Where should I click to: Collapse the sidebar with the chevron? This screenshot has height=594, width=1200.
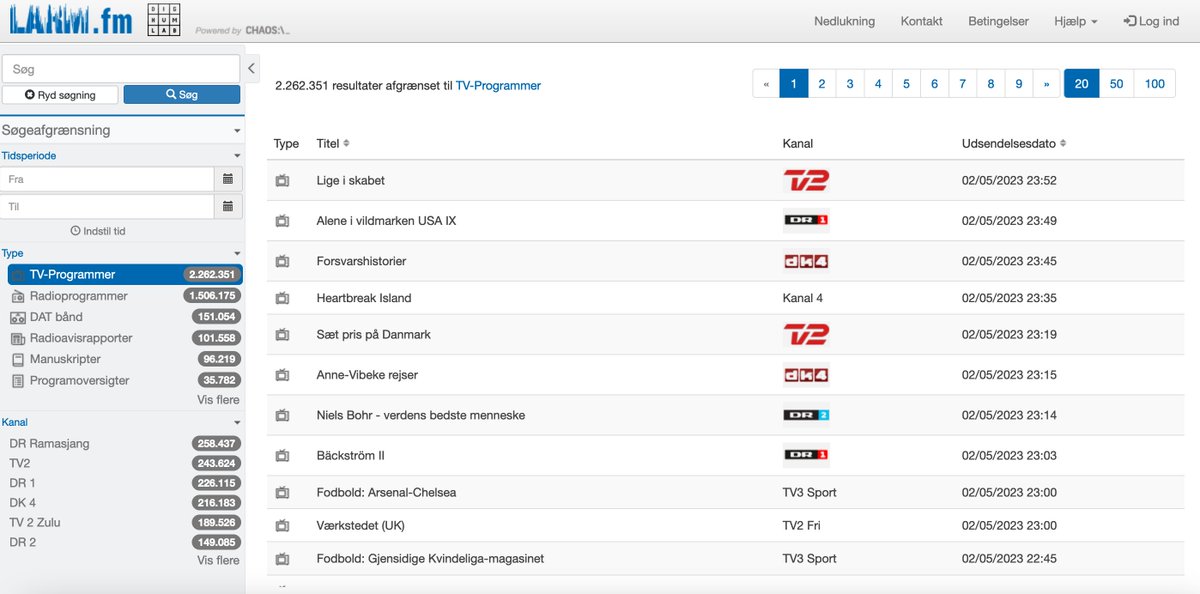coord(251,68)
